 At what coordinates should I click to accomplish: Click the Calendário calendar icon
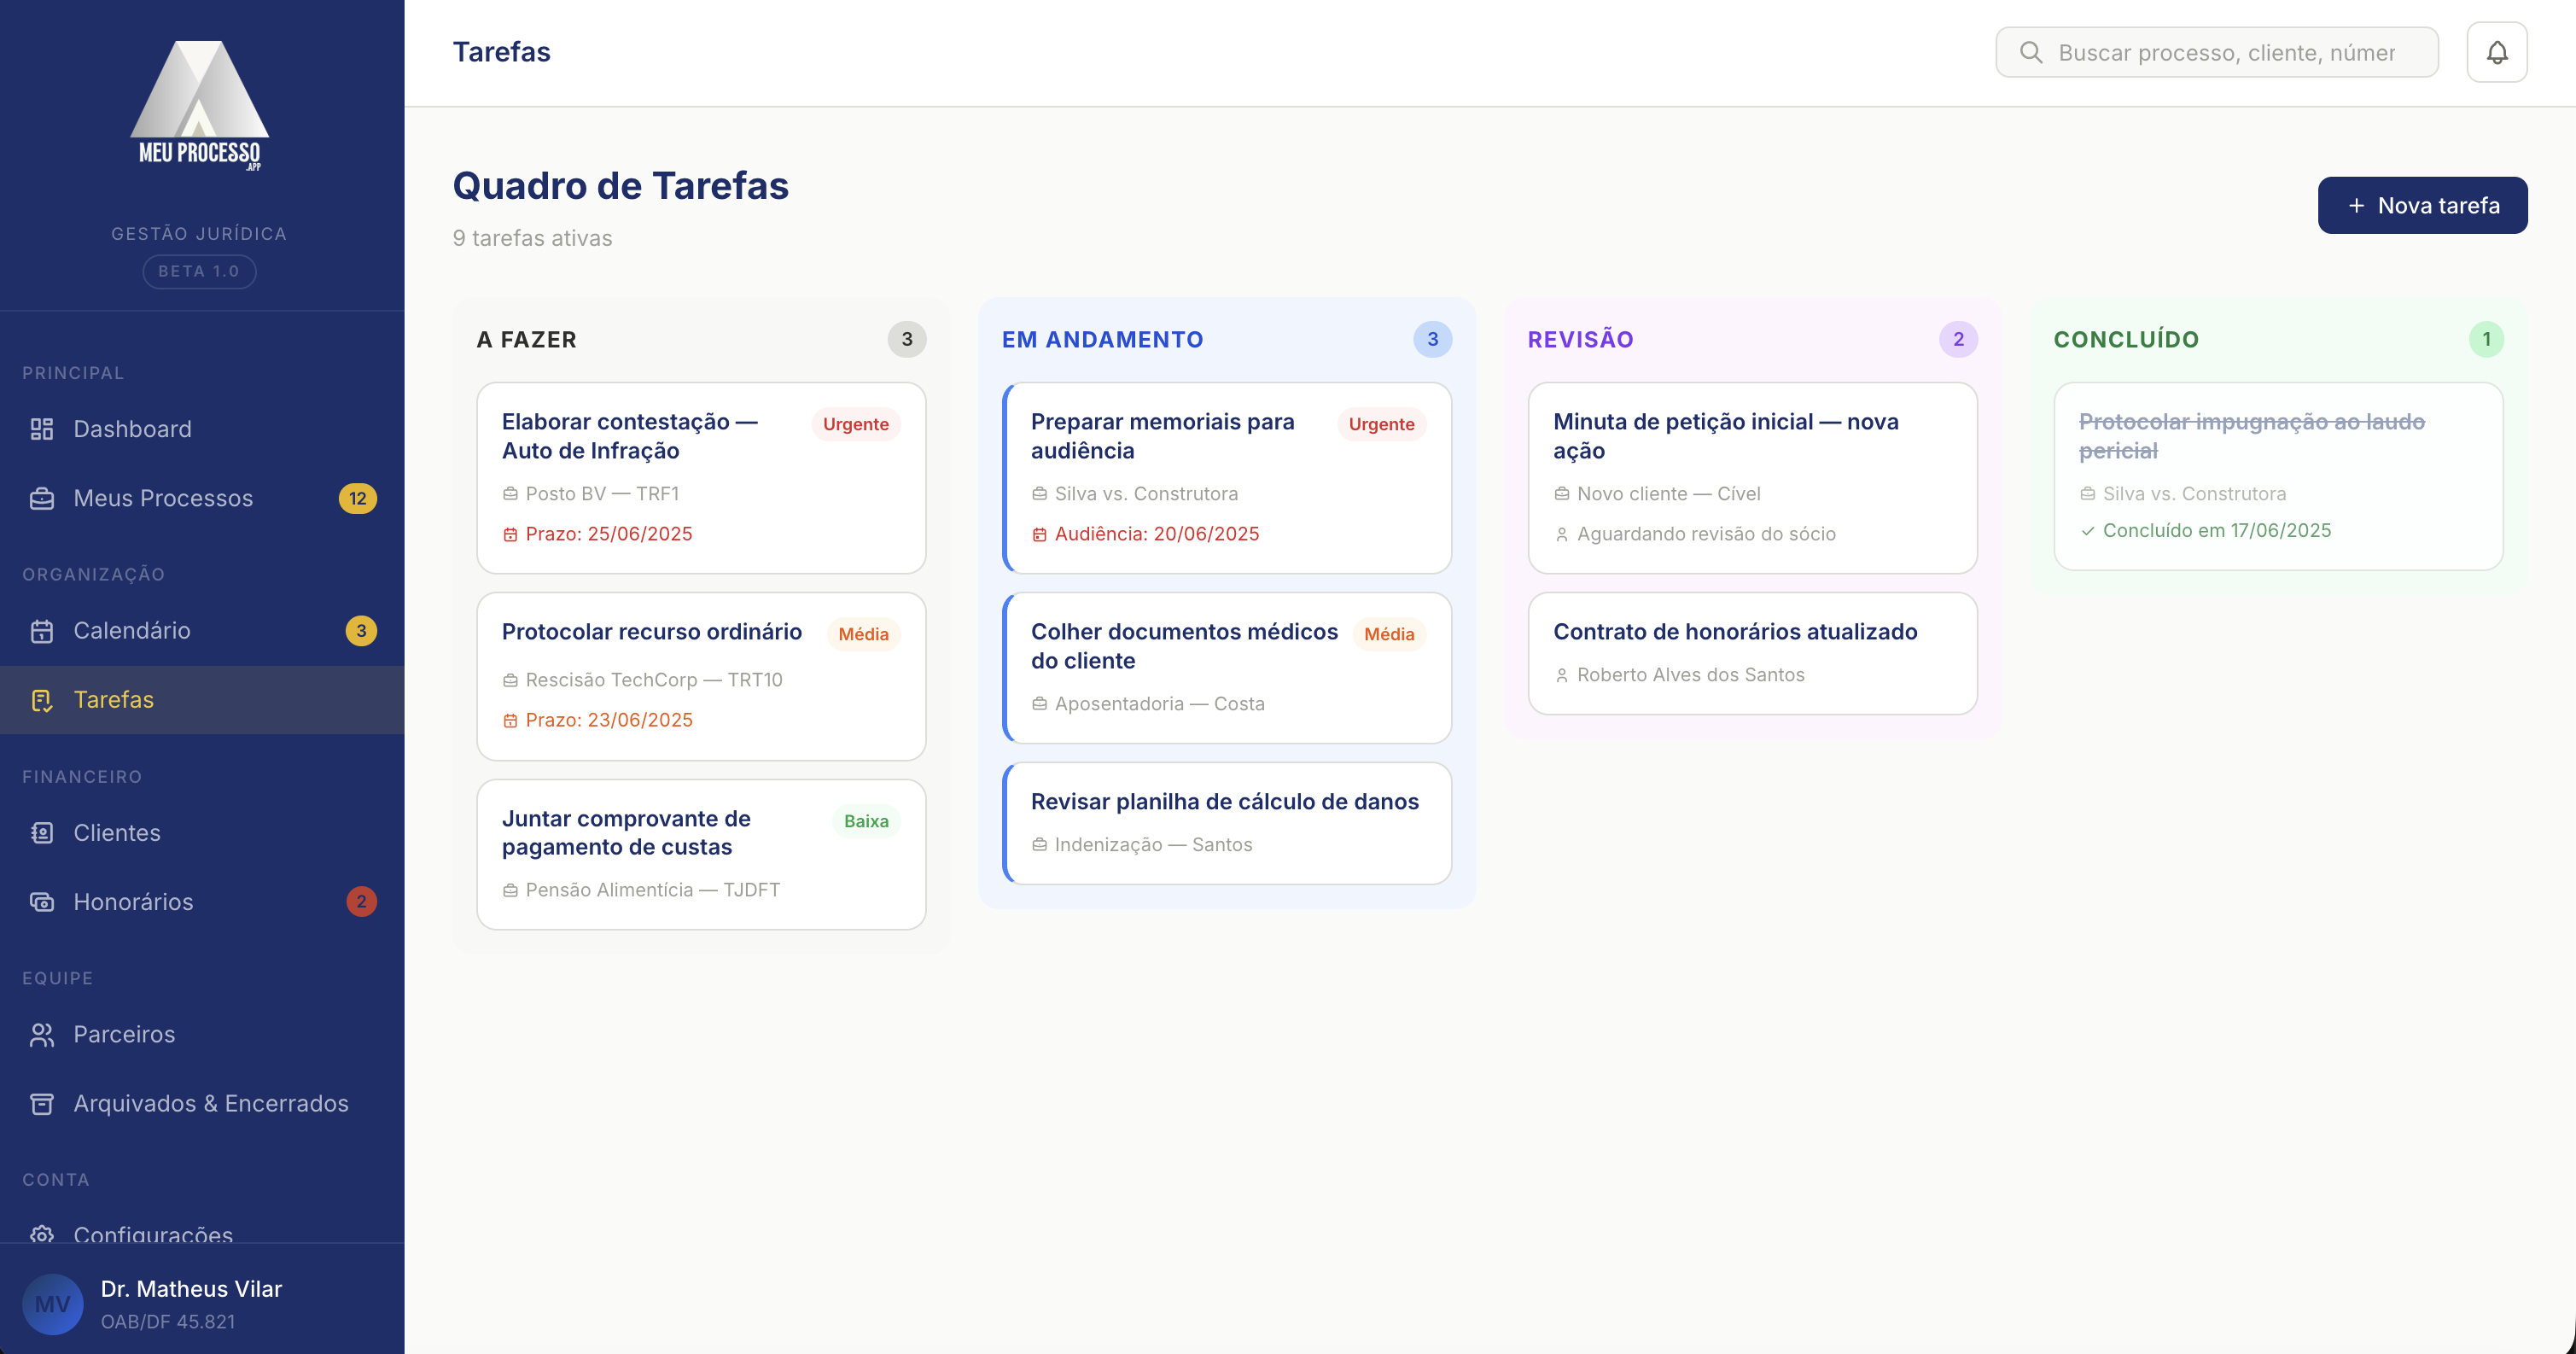click(41, 631)
